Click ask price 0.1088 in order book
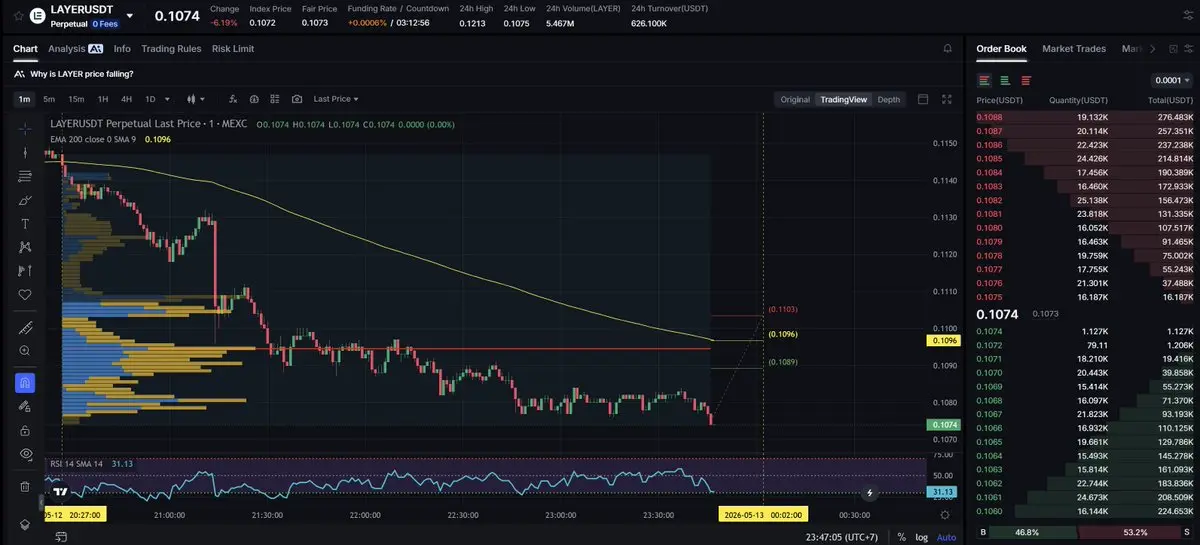 (x=989, y=117)
